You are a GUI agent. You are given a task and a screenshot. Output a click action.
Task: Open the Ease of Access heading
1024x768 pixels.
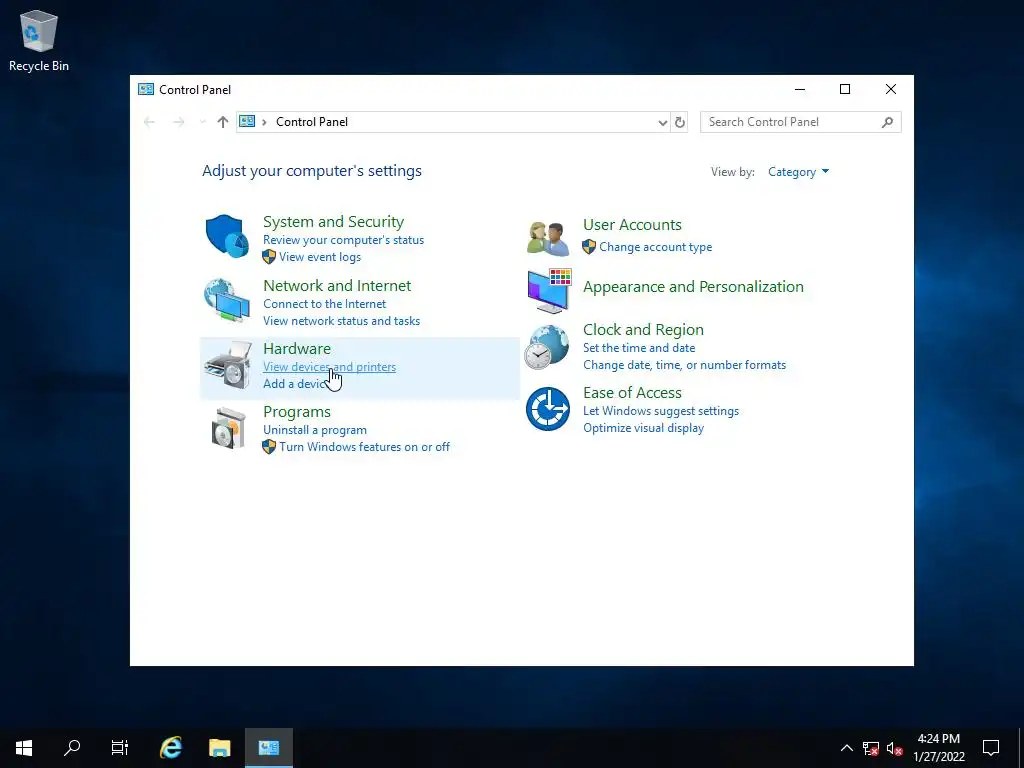point(632,392)
